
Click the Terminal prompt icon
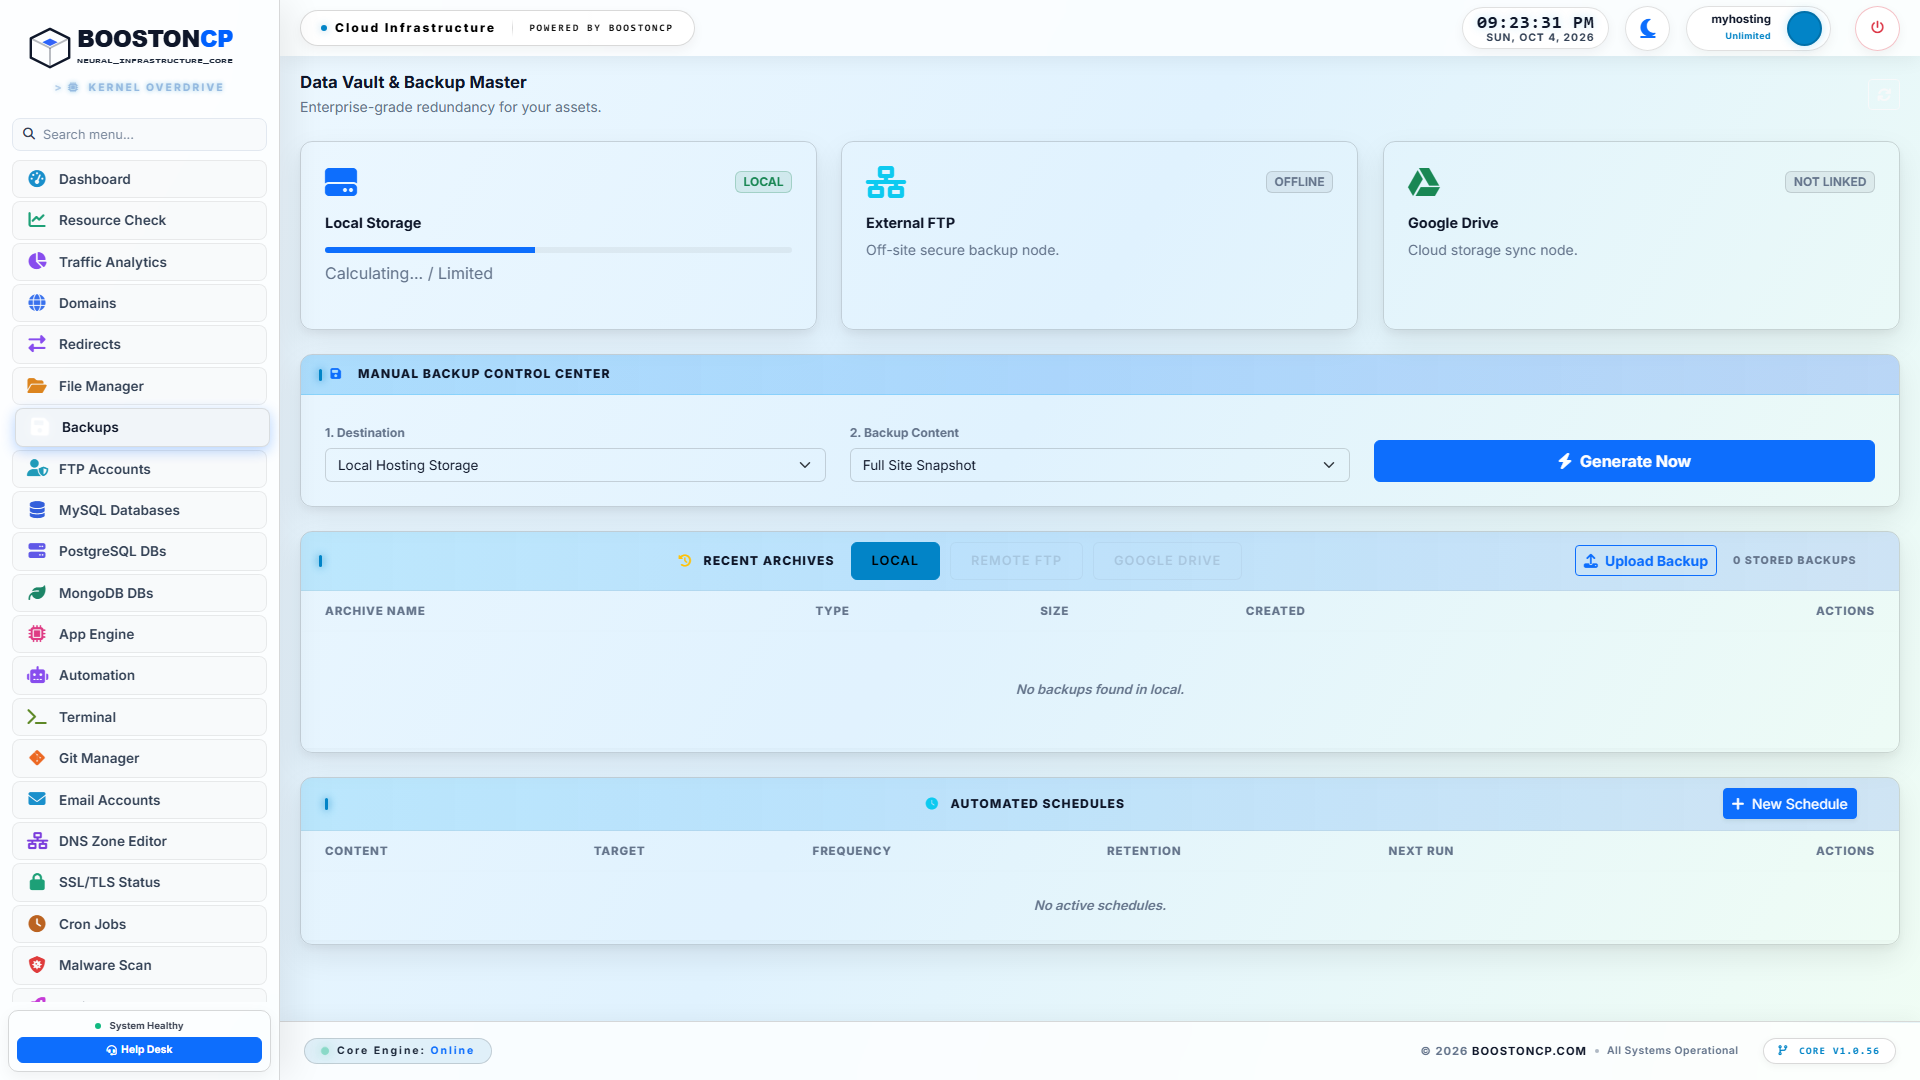point(37,717)
